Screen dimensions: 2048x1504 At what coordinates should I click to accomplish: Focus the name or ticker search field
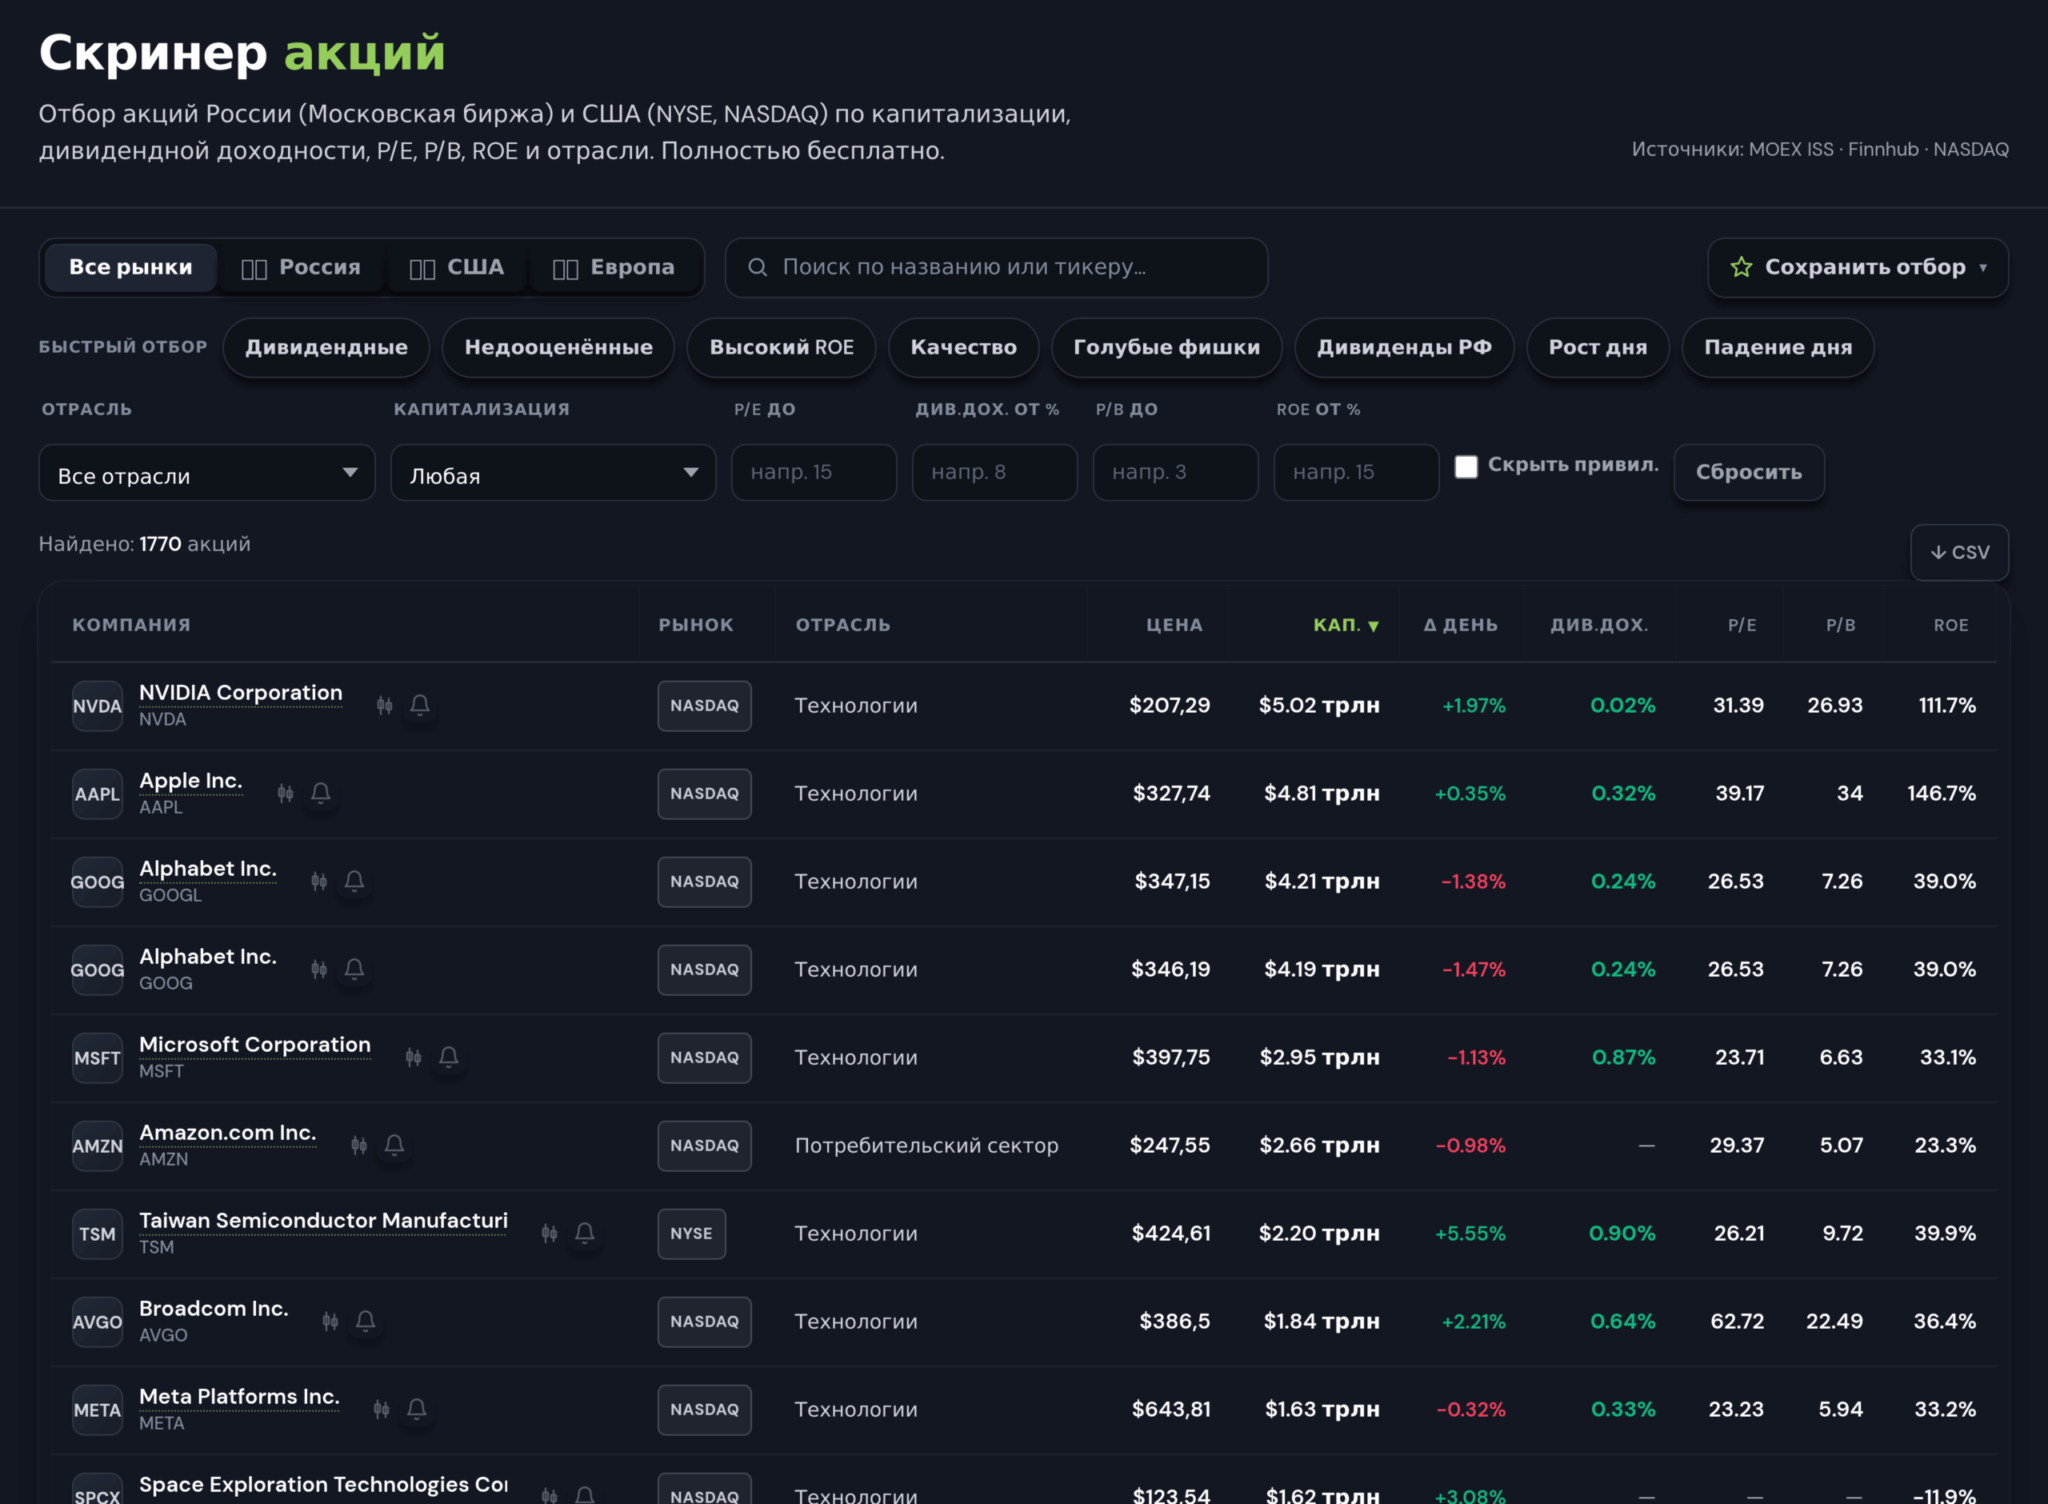(x=996, y=267)
